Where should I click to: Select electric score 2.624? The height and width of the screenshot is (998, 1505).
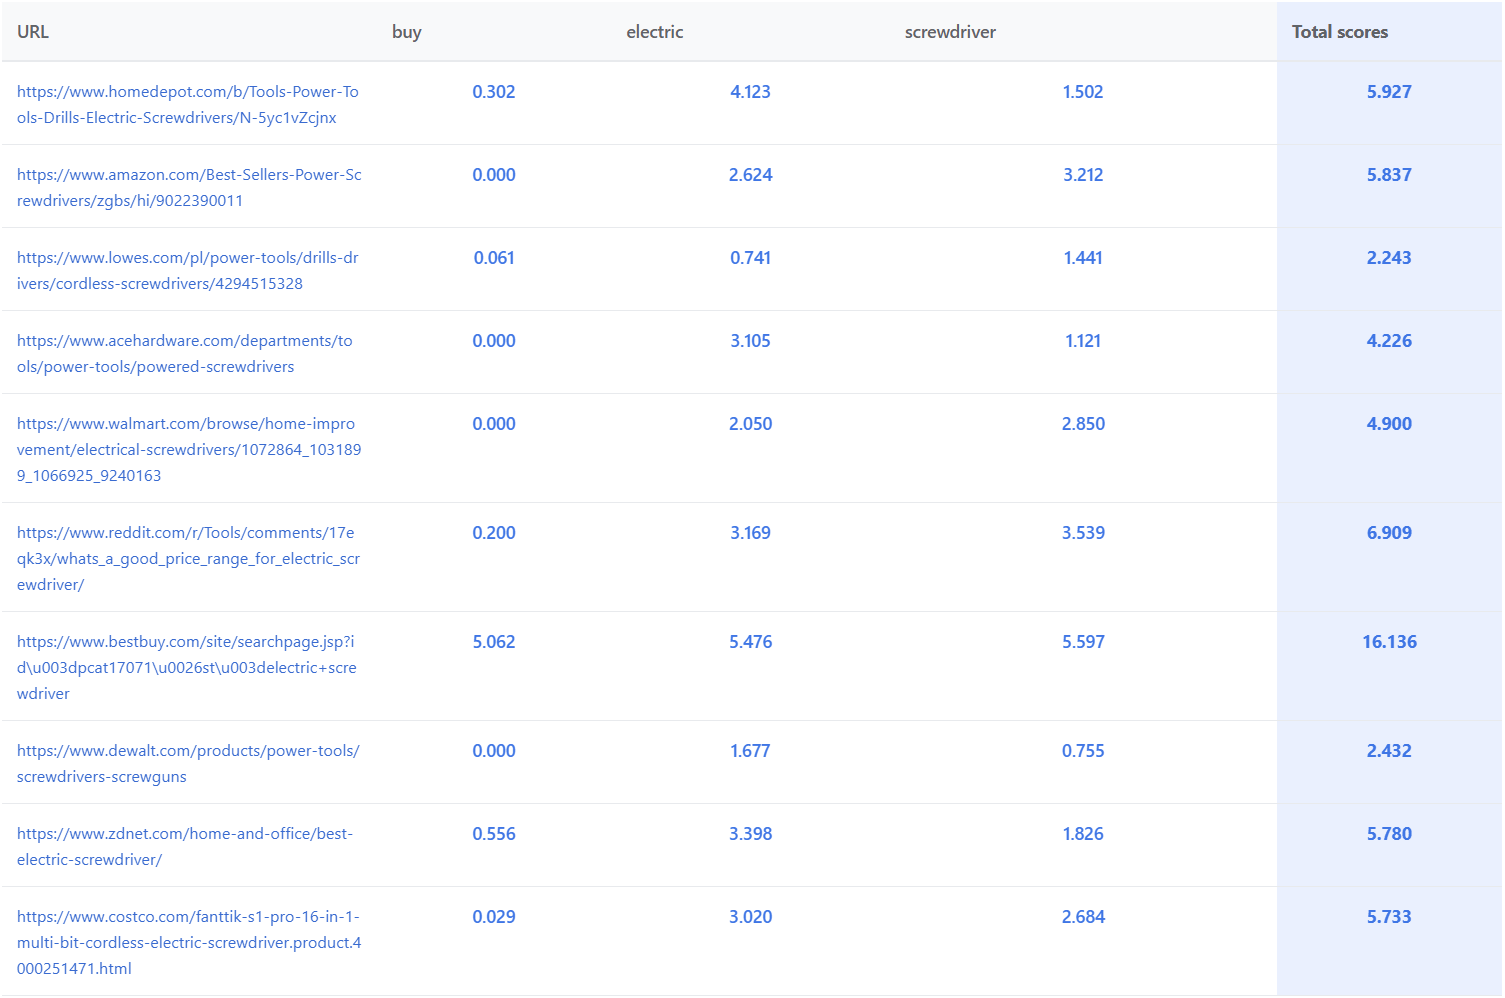[750, 175]
